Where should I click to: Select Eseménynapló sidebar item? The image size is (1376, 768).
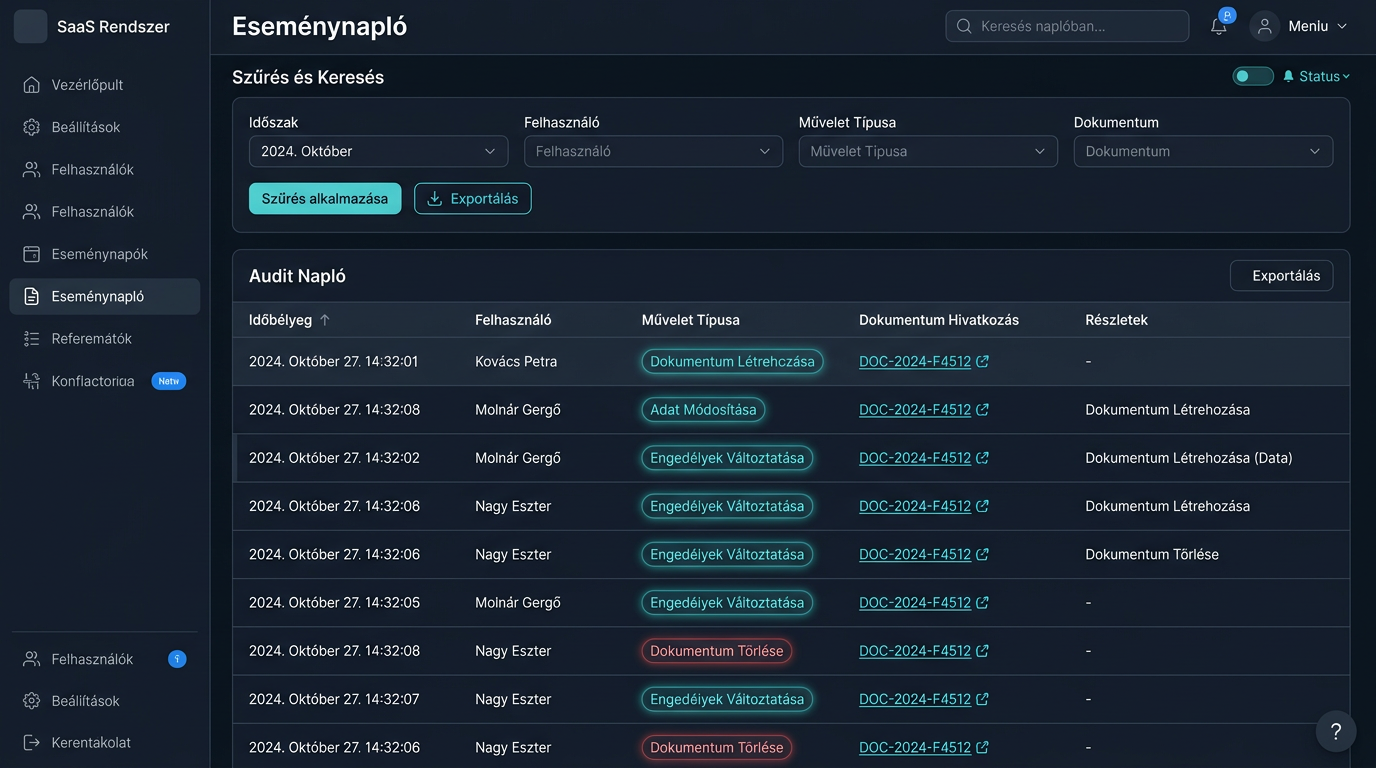click(105, 296)
